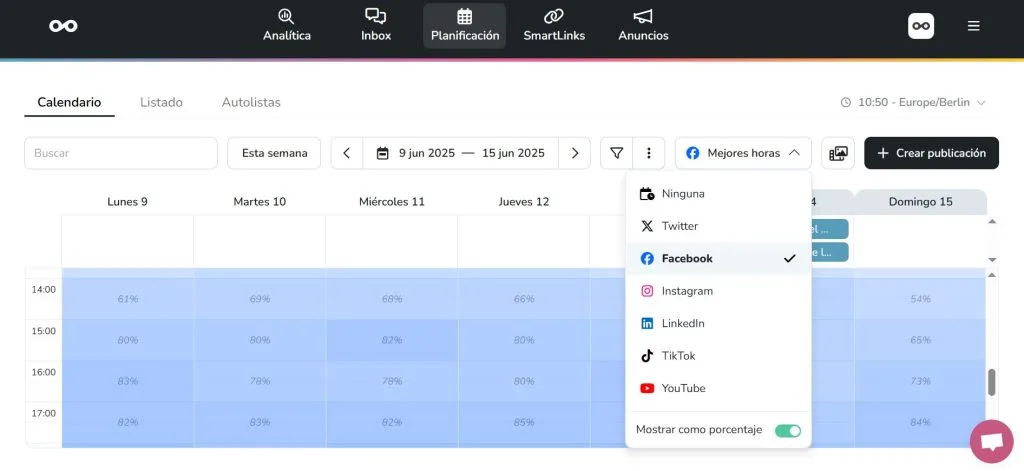Open the three-dot more options menu
The image size is (1024, 471).
[x=648, y=153]
